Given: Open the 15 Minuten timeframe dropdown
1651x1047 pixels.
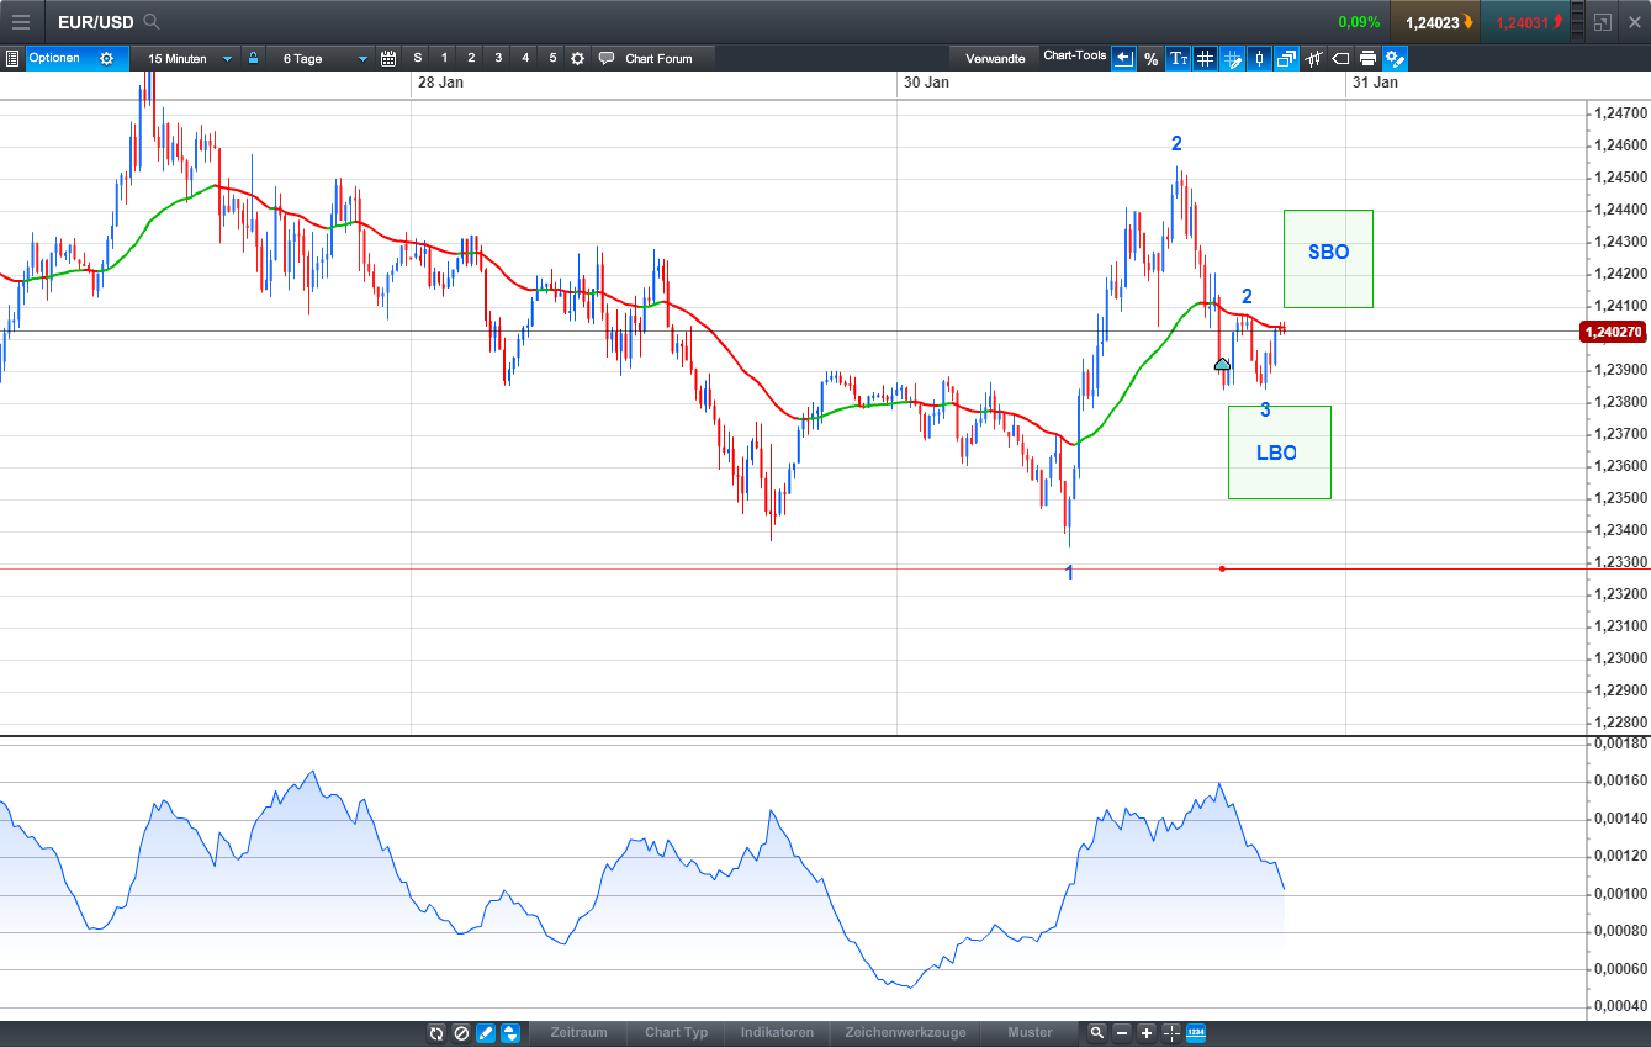Looking at the screenshot, I should pos(185,58).
